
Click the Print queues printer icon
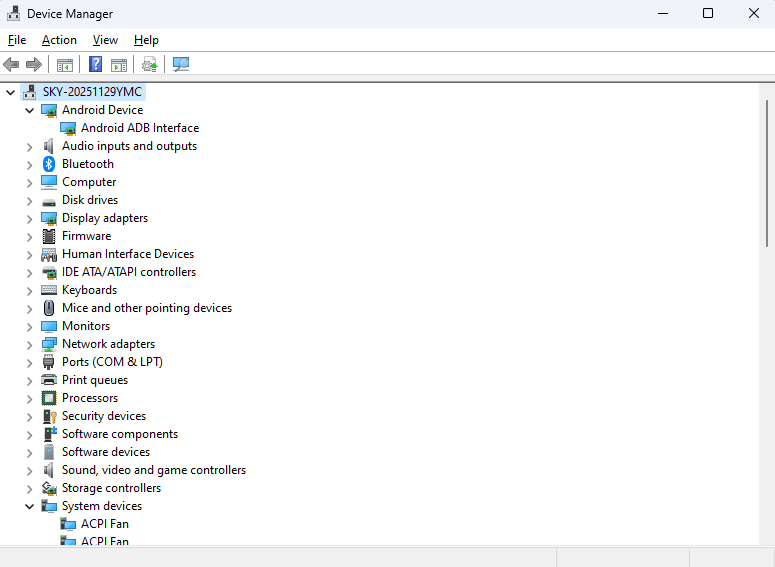tap(49, 380)
